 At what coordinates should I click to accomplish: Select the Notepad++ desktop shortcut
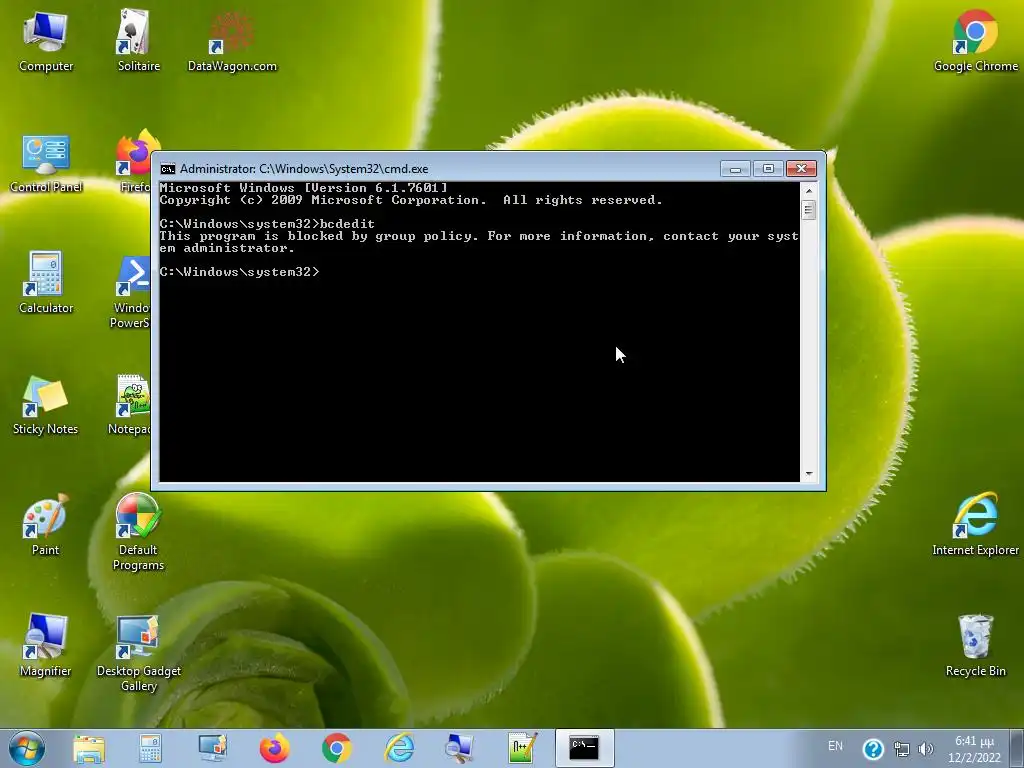tap(131, 405)
